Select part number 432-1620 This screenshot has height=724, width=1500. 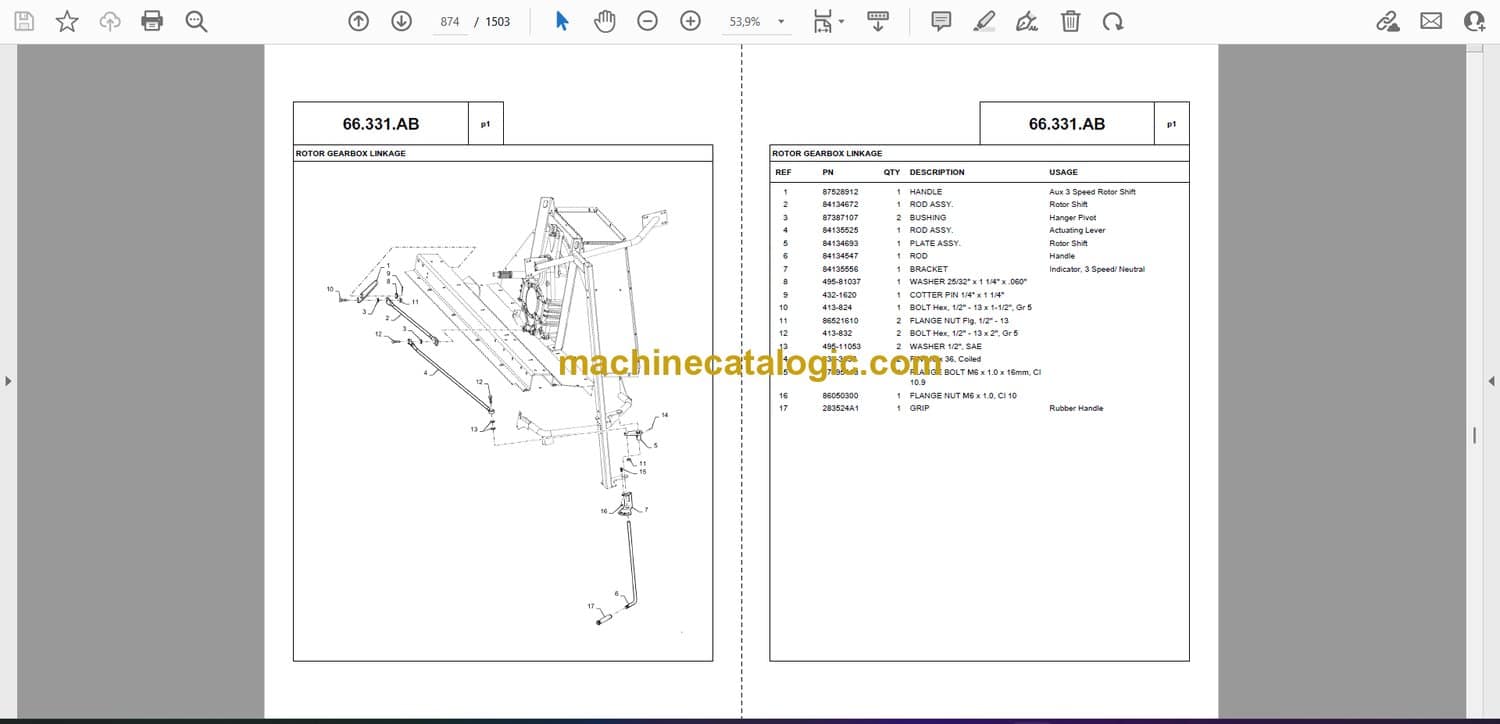838,295
